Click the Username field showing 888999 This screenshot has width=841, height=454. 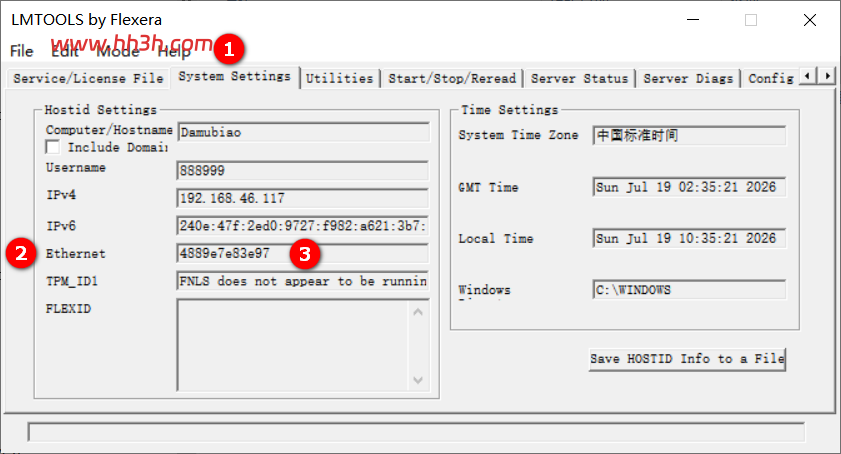point(303,171)
